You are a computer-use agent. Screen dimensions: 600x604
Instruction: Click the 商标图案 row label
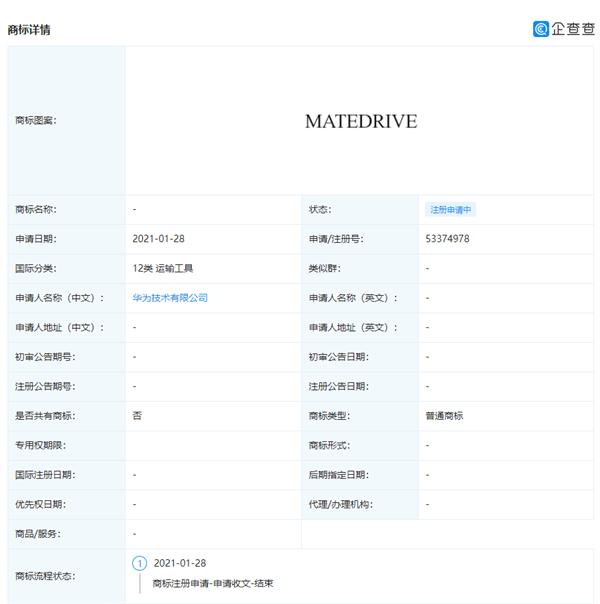[36, 121]
